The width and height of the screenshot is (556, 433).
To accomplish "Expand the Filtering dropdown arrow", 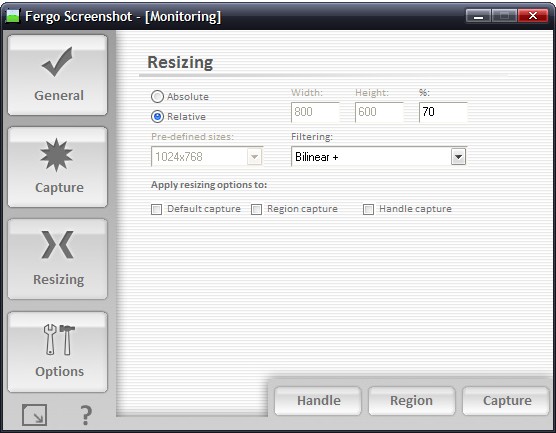I will (x=458, y=157).
